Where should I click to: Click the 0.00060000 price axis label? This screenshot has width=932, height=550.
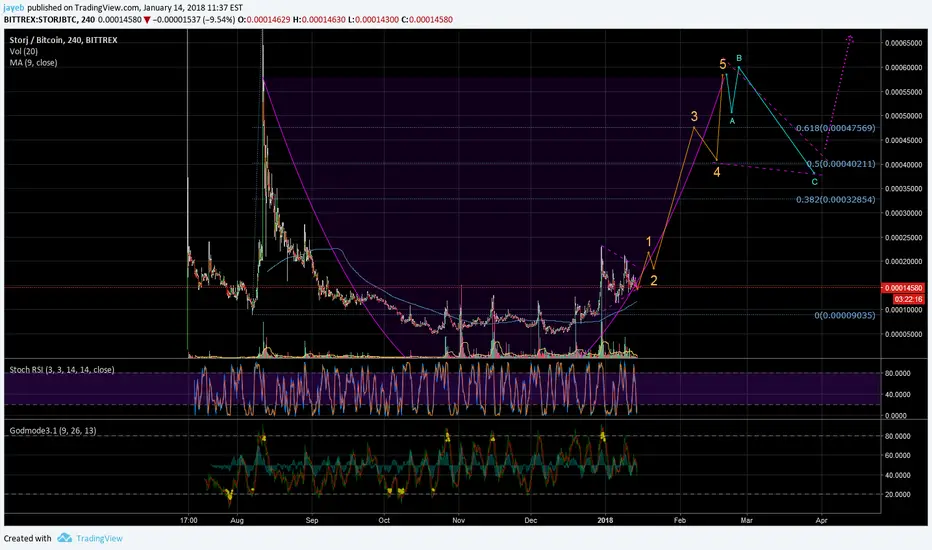[x=903, y=67]
